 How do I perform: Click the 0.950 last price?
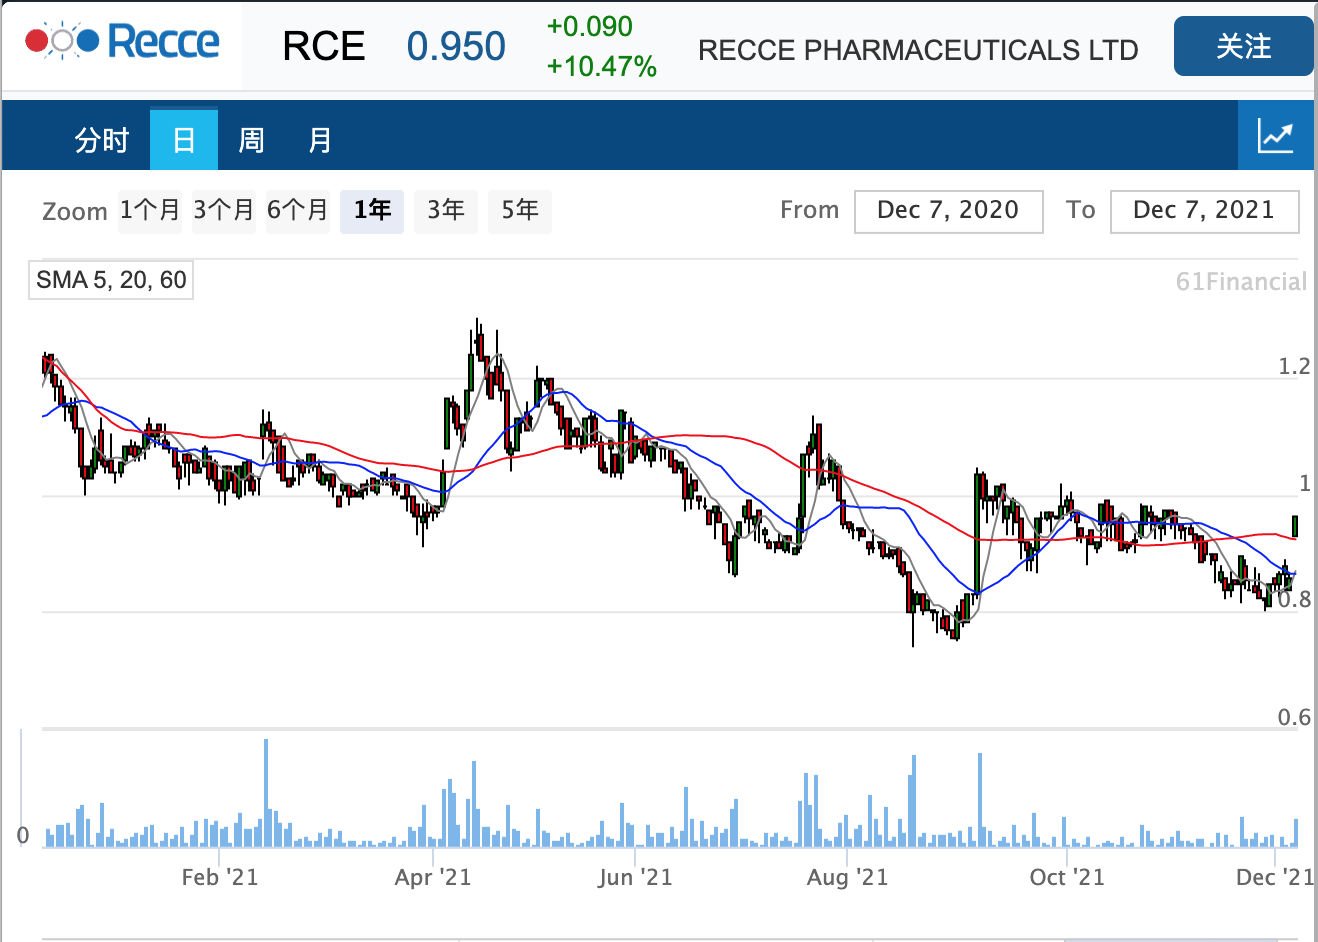456,47
